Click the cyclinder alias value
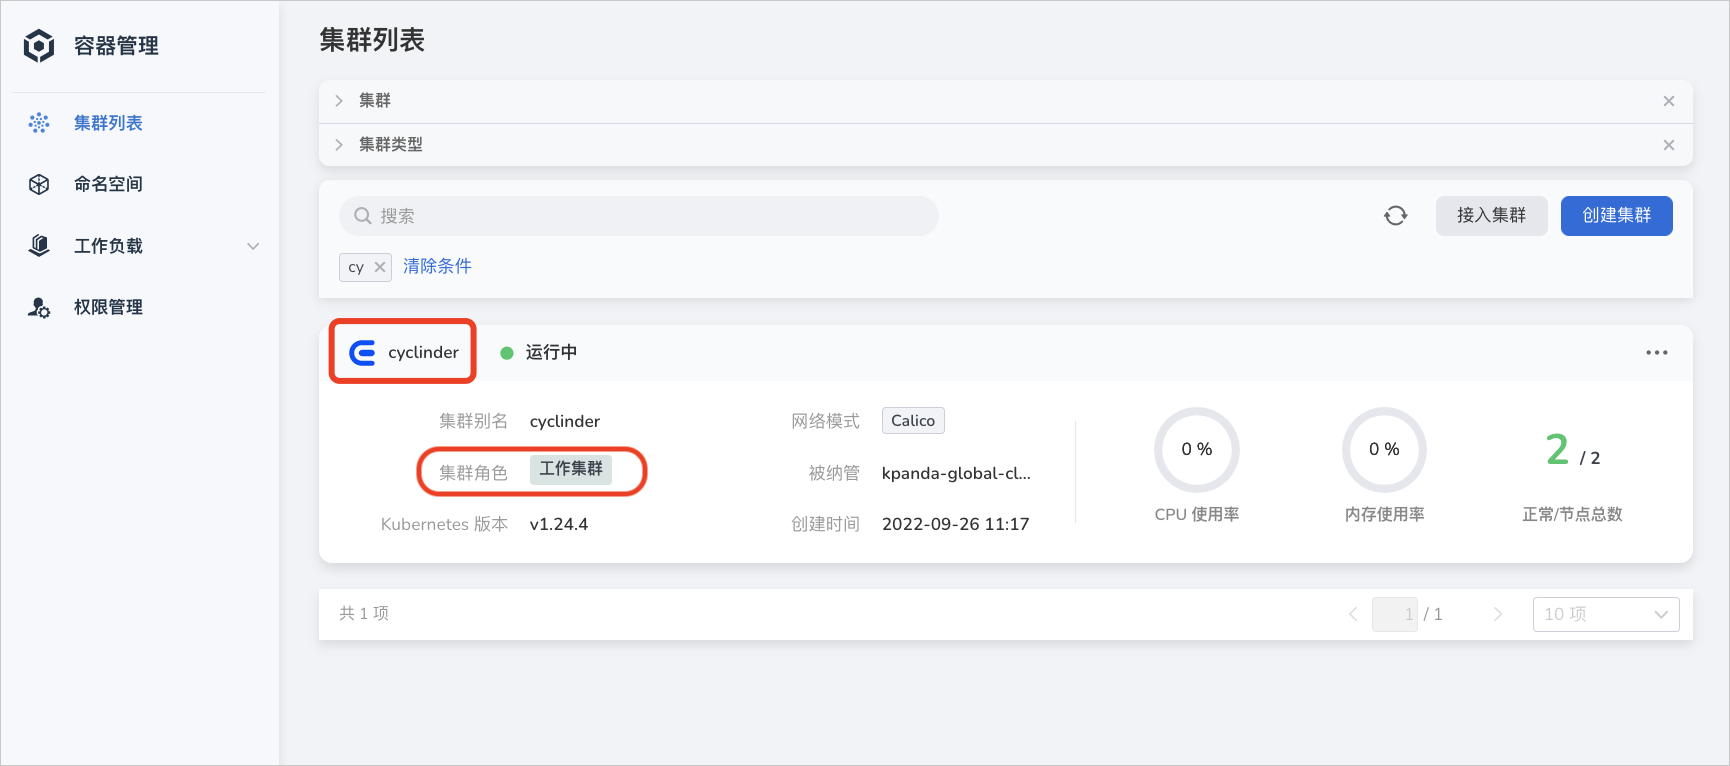Image resolution: width=1730 pixels, height=766 pixels. 565,421
